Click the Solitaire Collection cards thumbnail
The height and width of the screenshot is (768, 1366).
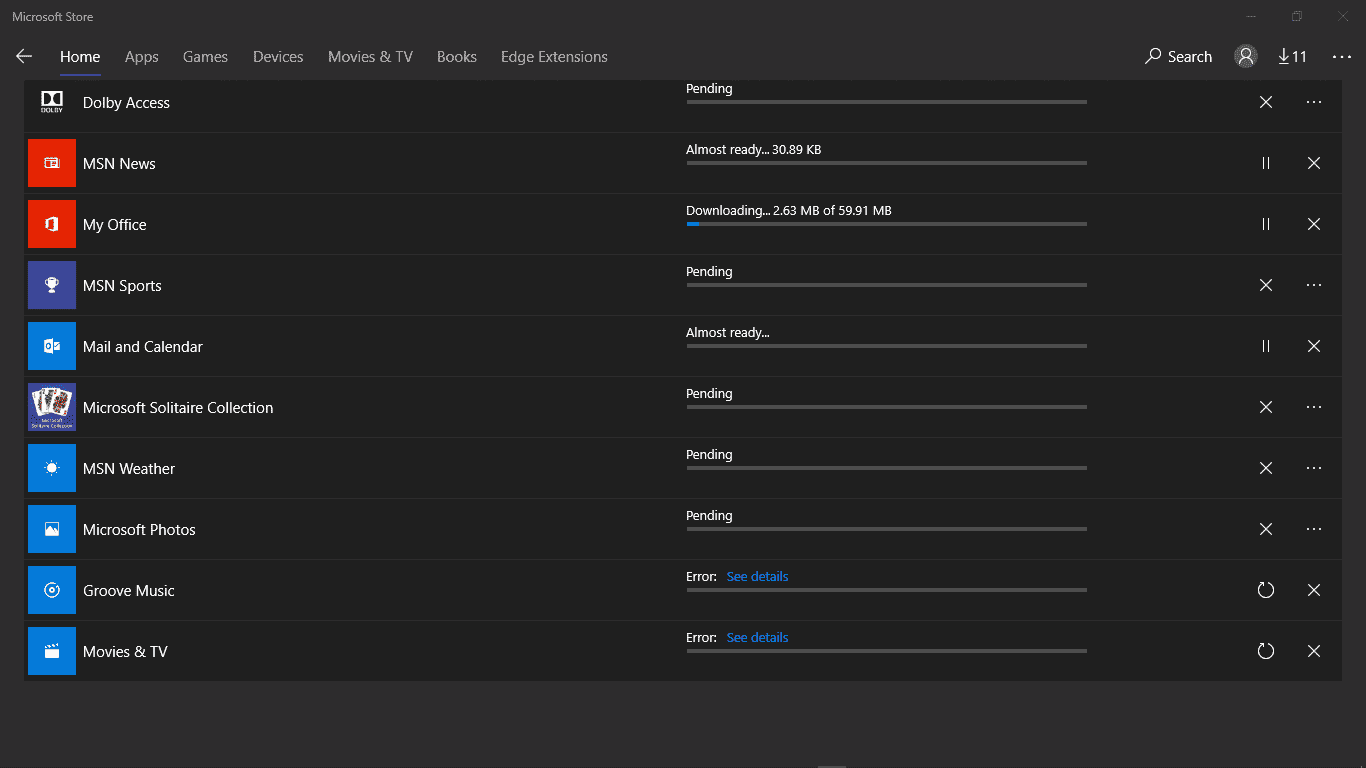tap(52, 407)
